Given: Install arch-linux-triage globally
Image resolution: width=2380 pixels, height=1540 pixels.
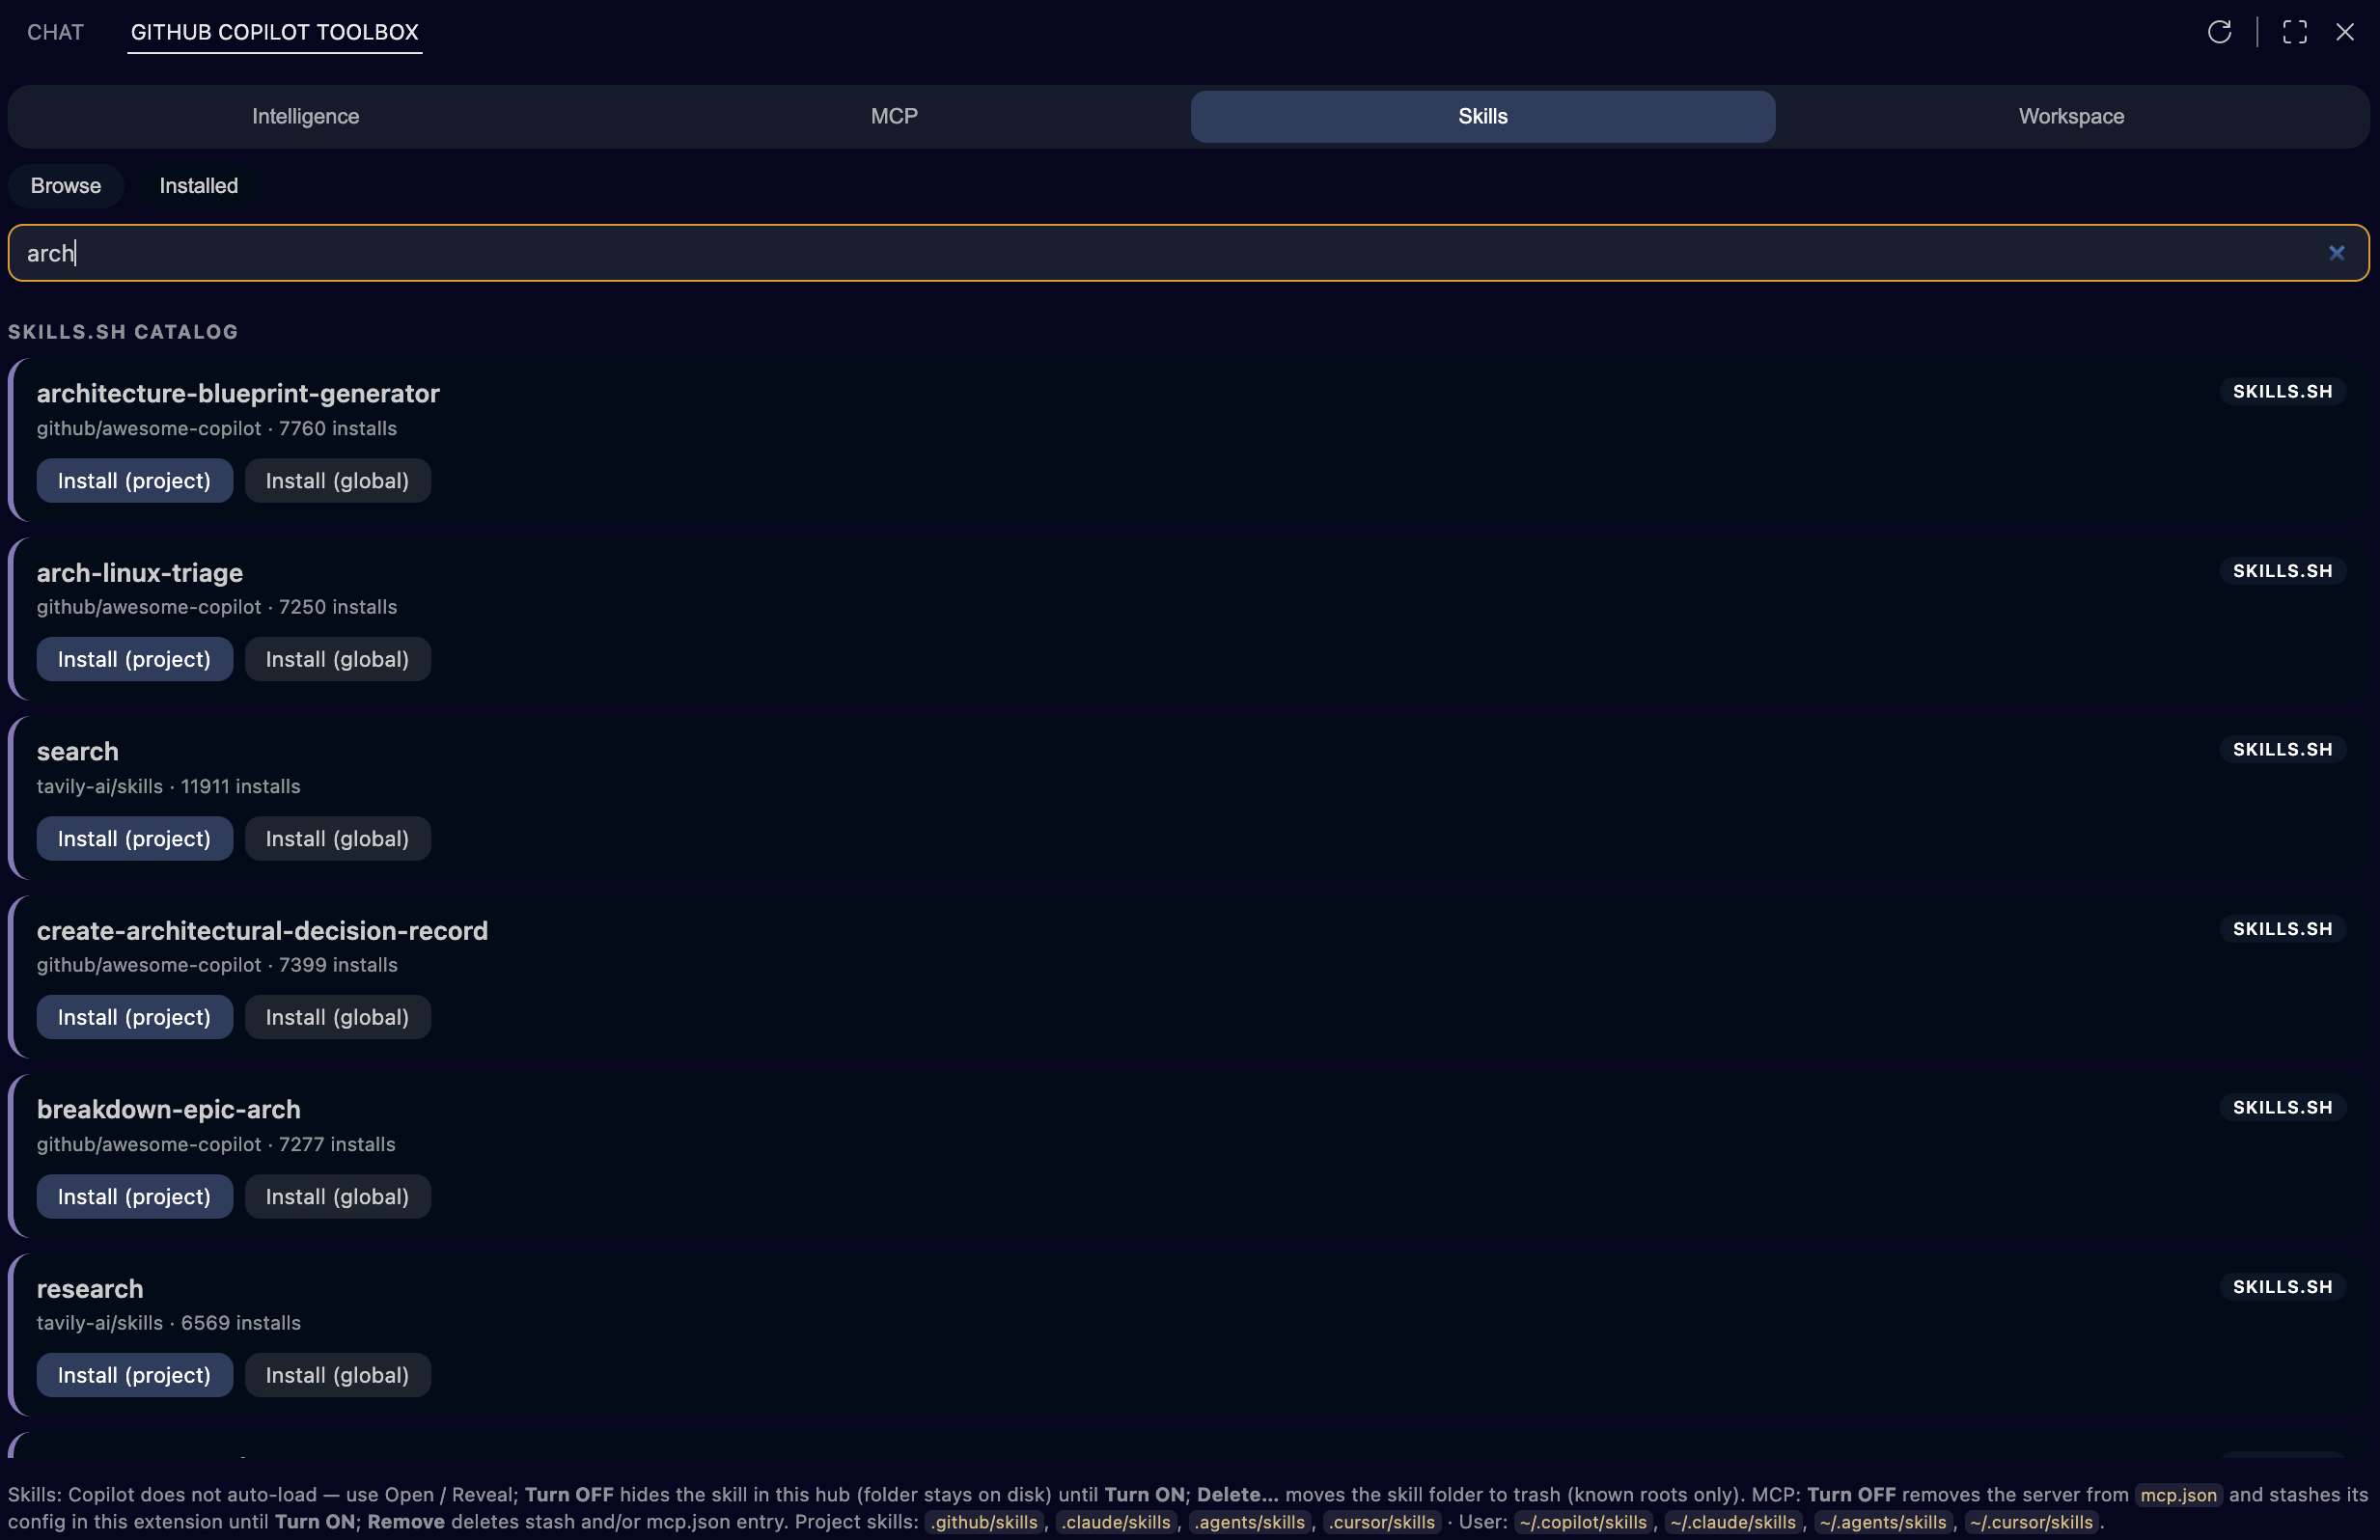Looking at the screenshot, I should tap(337, 660).
